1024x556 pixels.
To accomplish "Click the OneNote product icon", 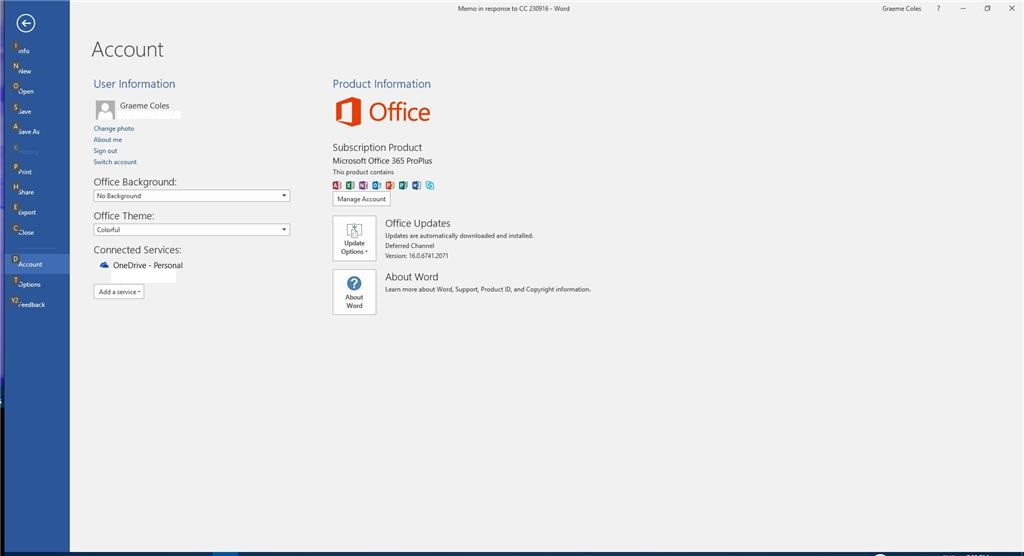I will pos(363,186).
